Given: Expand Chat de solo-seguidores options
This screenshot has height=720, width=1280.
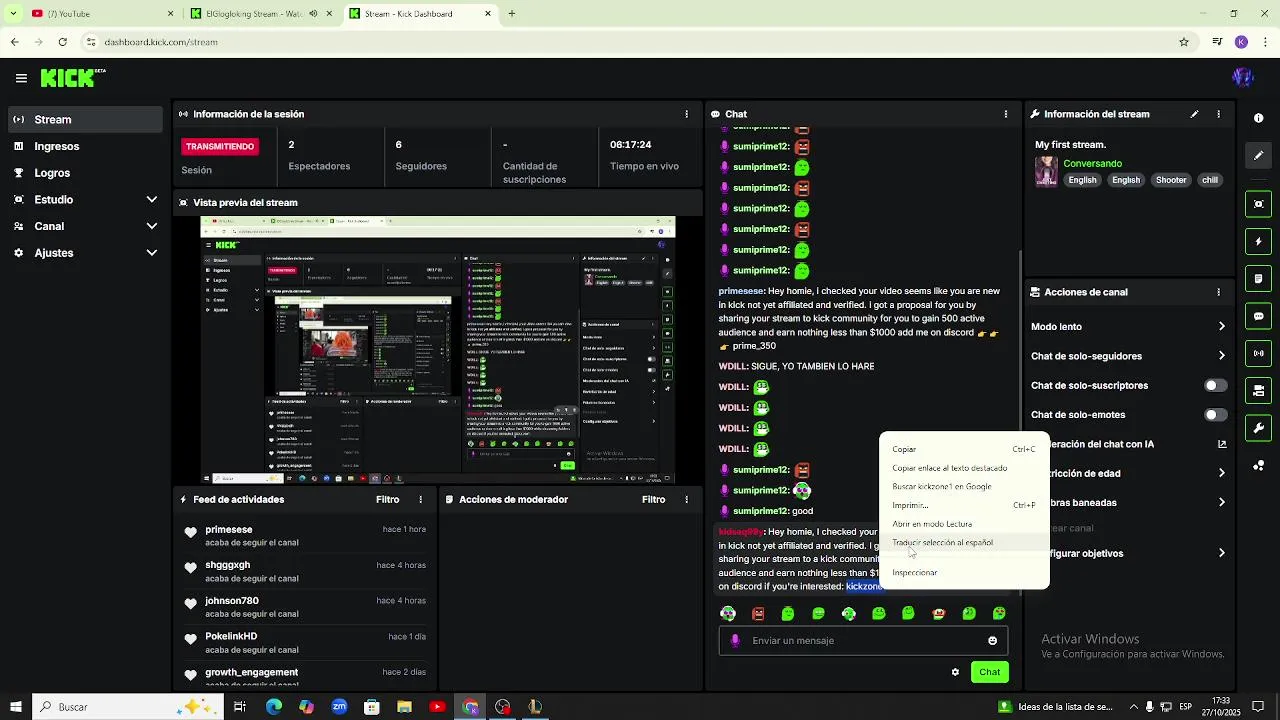Looking at the screenshot, I should pos(1221,356).
